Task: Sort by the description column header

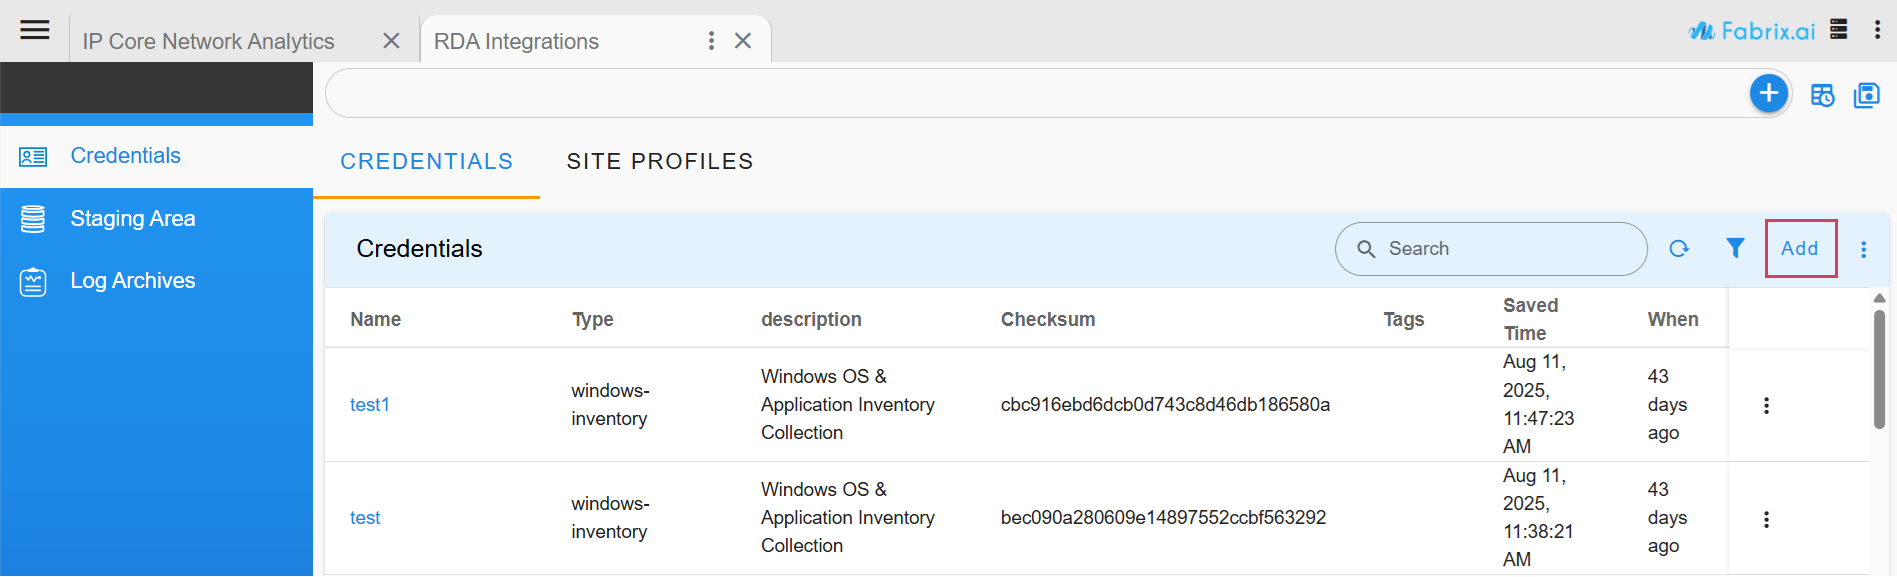Action: coord(811,319)
